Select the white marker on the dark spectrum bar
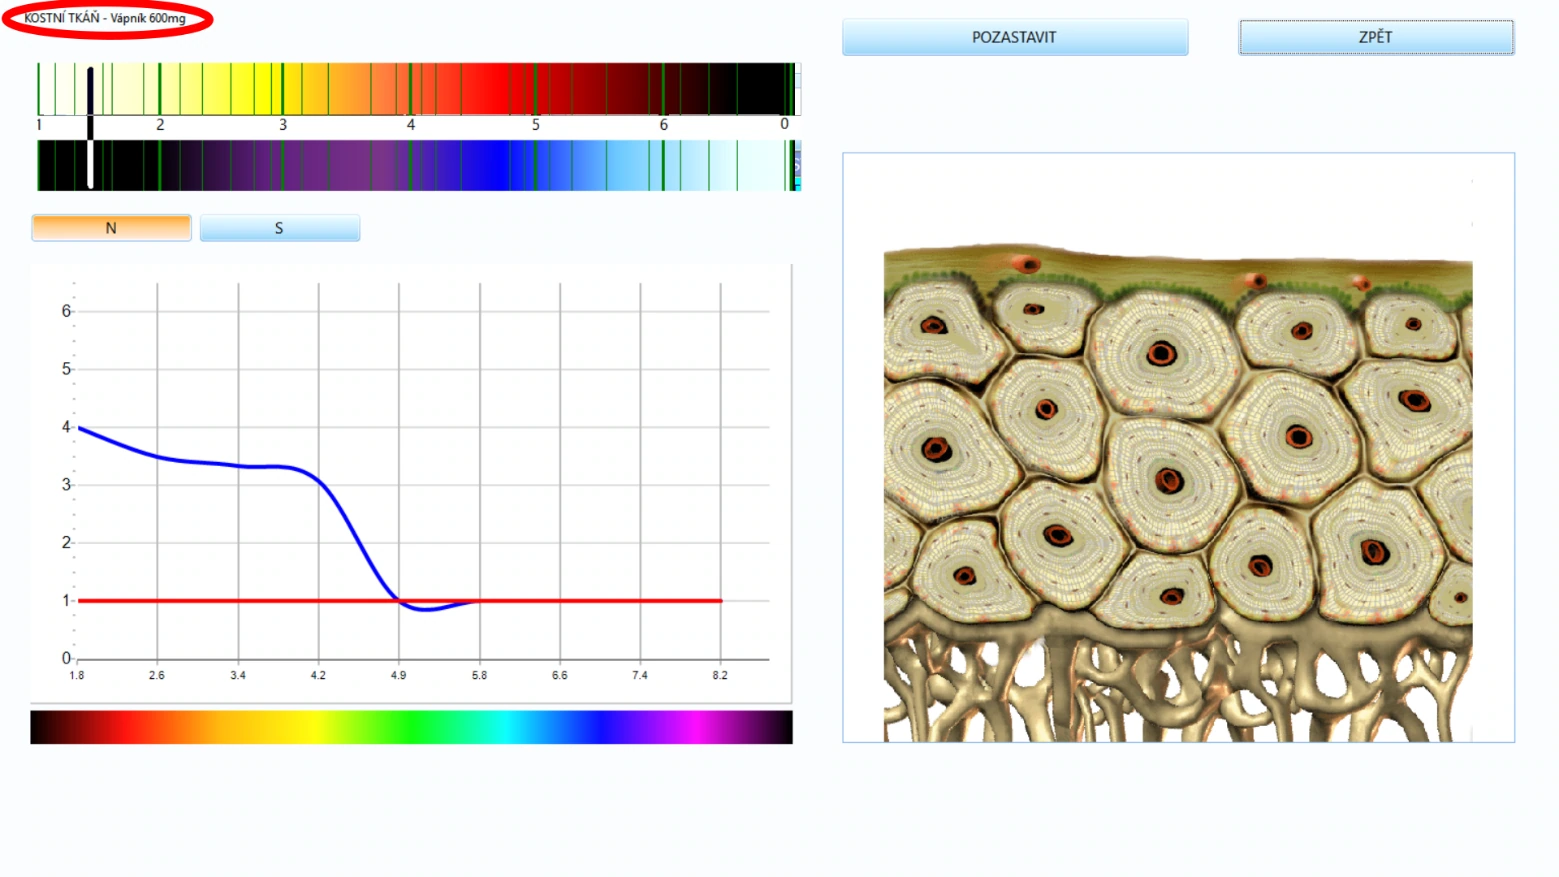 pyautogui.click(x=90, y=164)
